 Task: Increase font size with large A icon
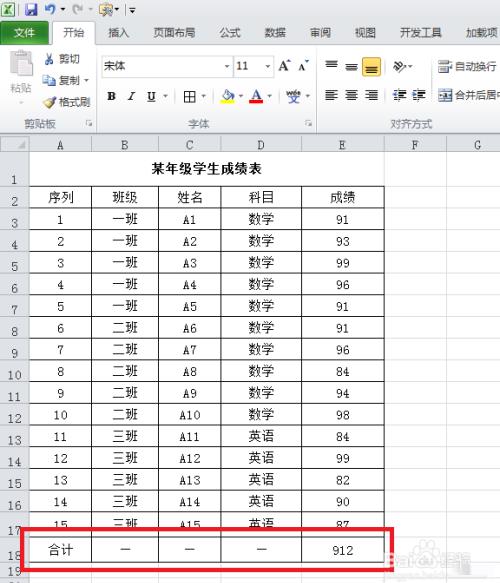pos(284,66)
